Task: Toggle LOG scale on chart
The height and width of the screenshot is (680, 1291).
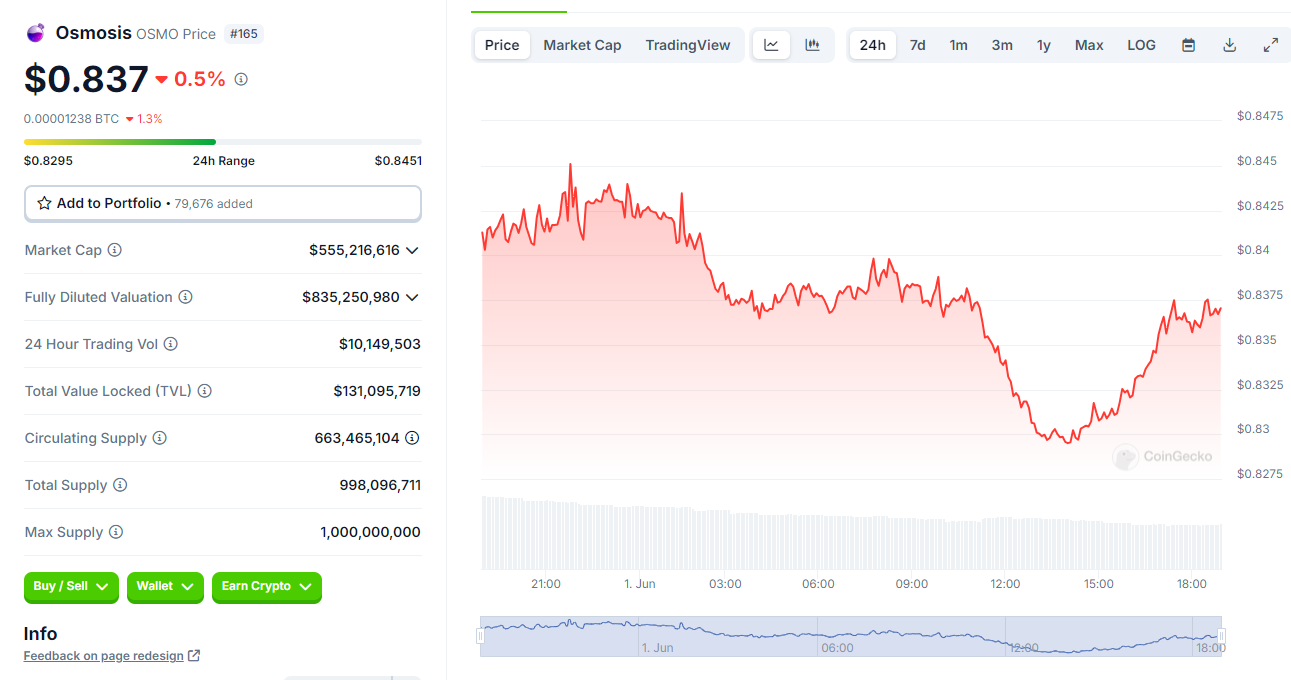Action: (1141, 45)
